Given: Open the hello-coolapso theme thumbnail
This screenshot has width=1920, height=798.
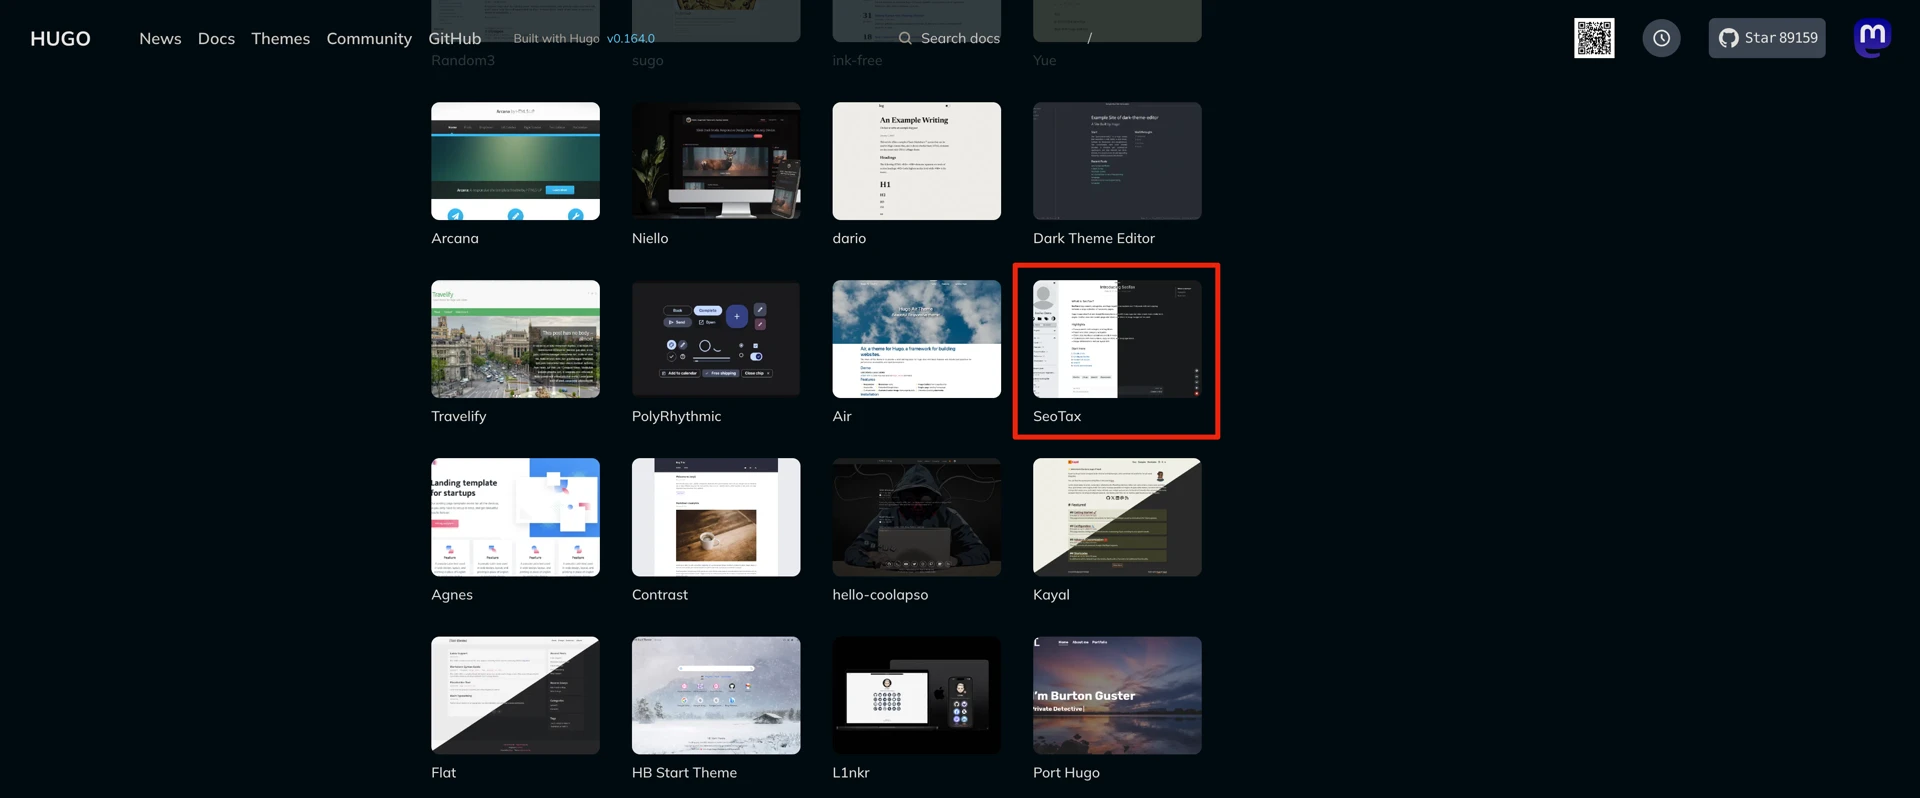Looking at the screenshot, I should [917, 517].
